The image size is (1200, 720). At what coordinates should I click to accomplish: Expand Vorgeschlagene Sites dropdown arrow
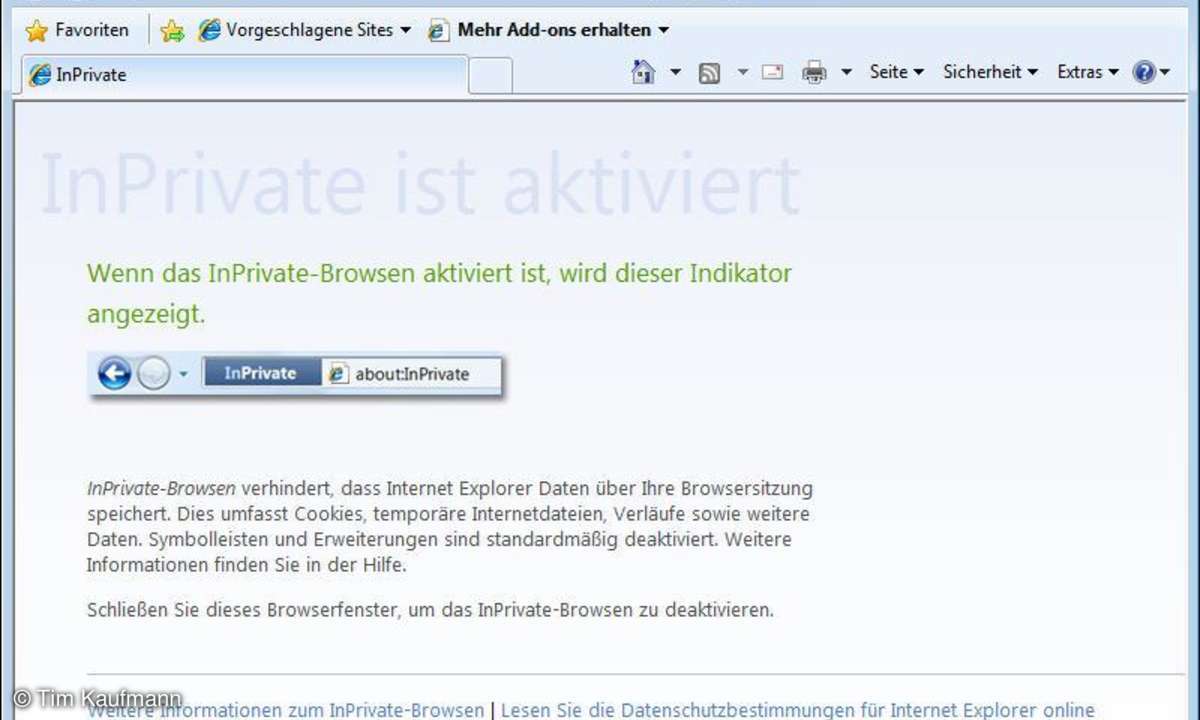pyautogui.click(x=405, y=31)
